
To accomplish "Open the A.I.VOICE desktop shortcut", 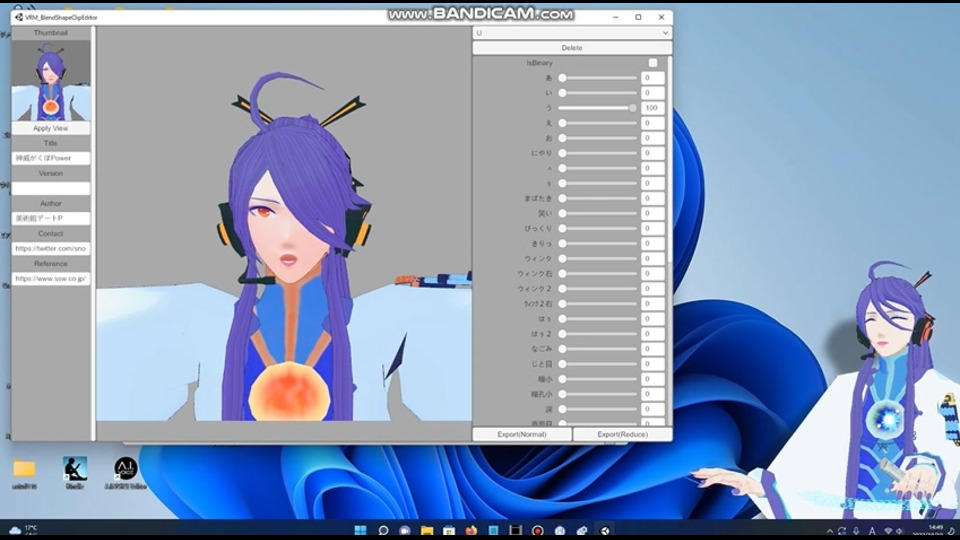I will point(126,469).
